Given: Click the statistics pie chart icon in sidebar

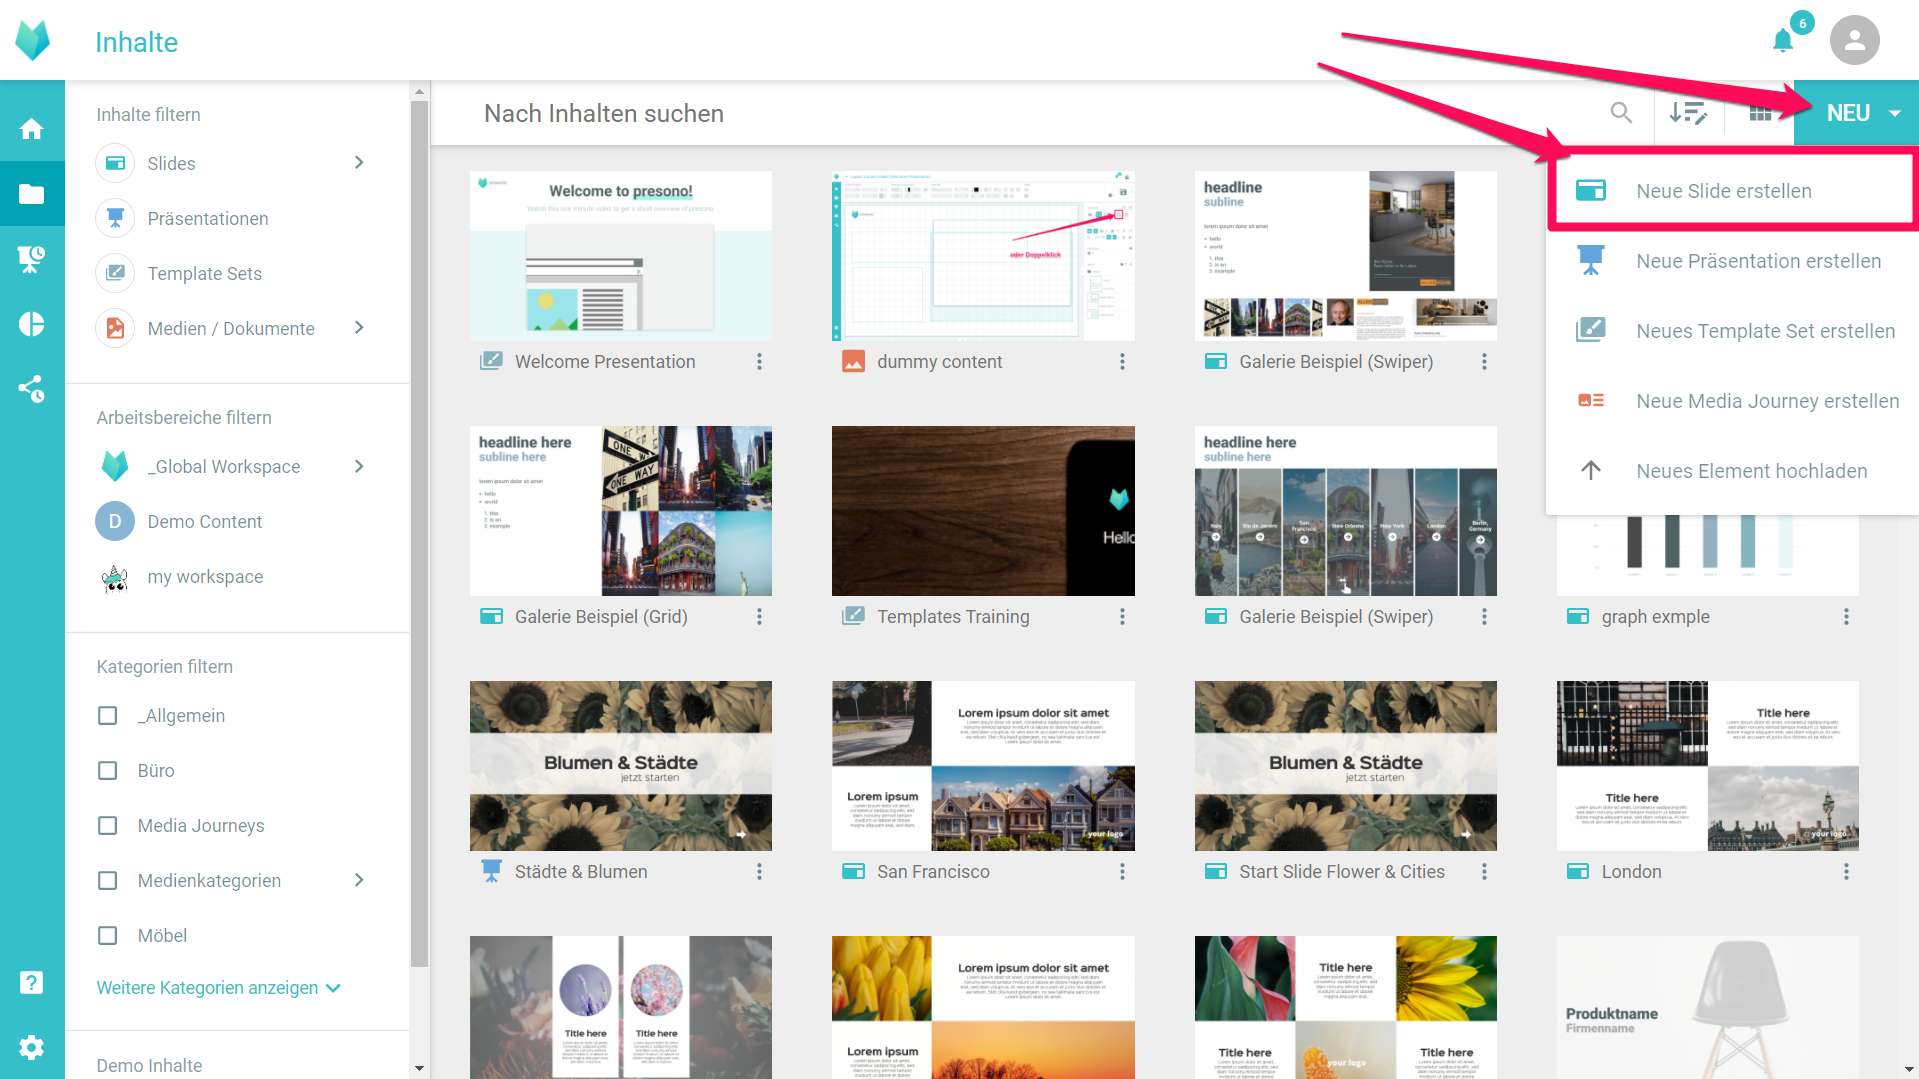Looking at the screenshot, I should pos(32,323).
